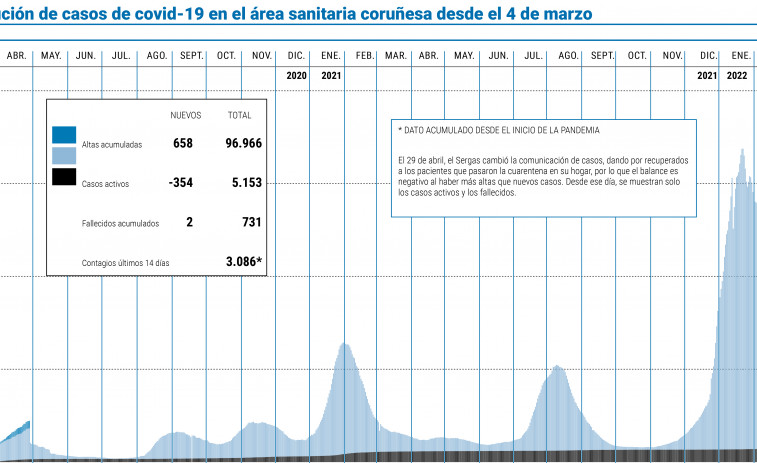Click the dark blue legend swatch
The width and height of the screenshot is (757, 463).
[x=64, y=135]
